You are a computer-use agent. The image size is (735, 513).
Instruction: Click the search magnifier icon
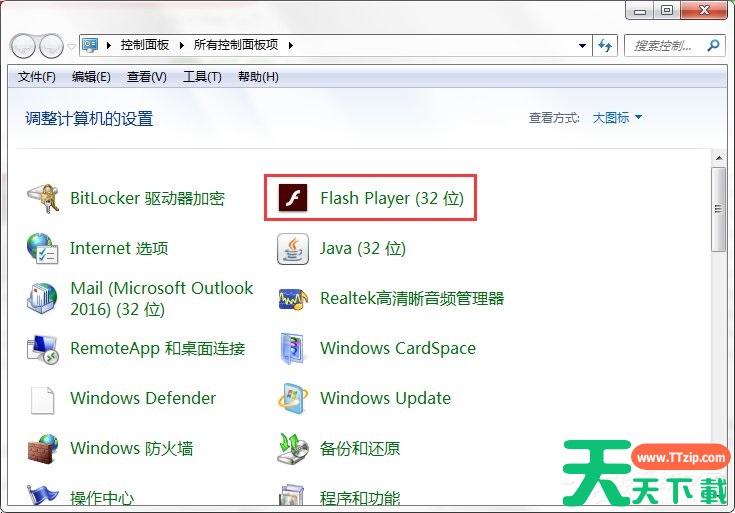[x=713, y=45]
